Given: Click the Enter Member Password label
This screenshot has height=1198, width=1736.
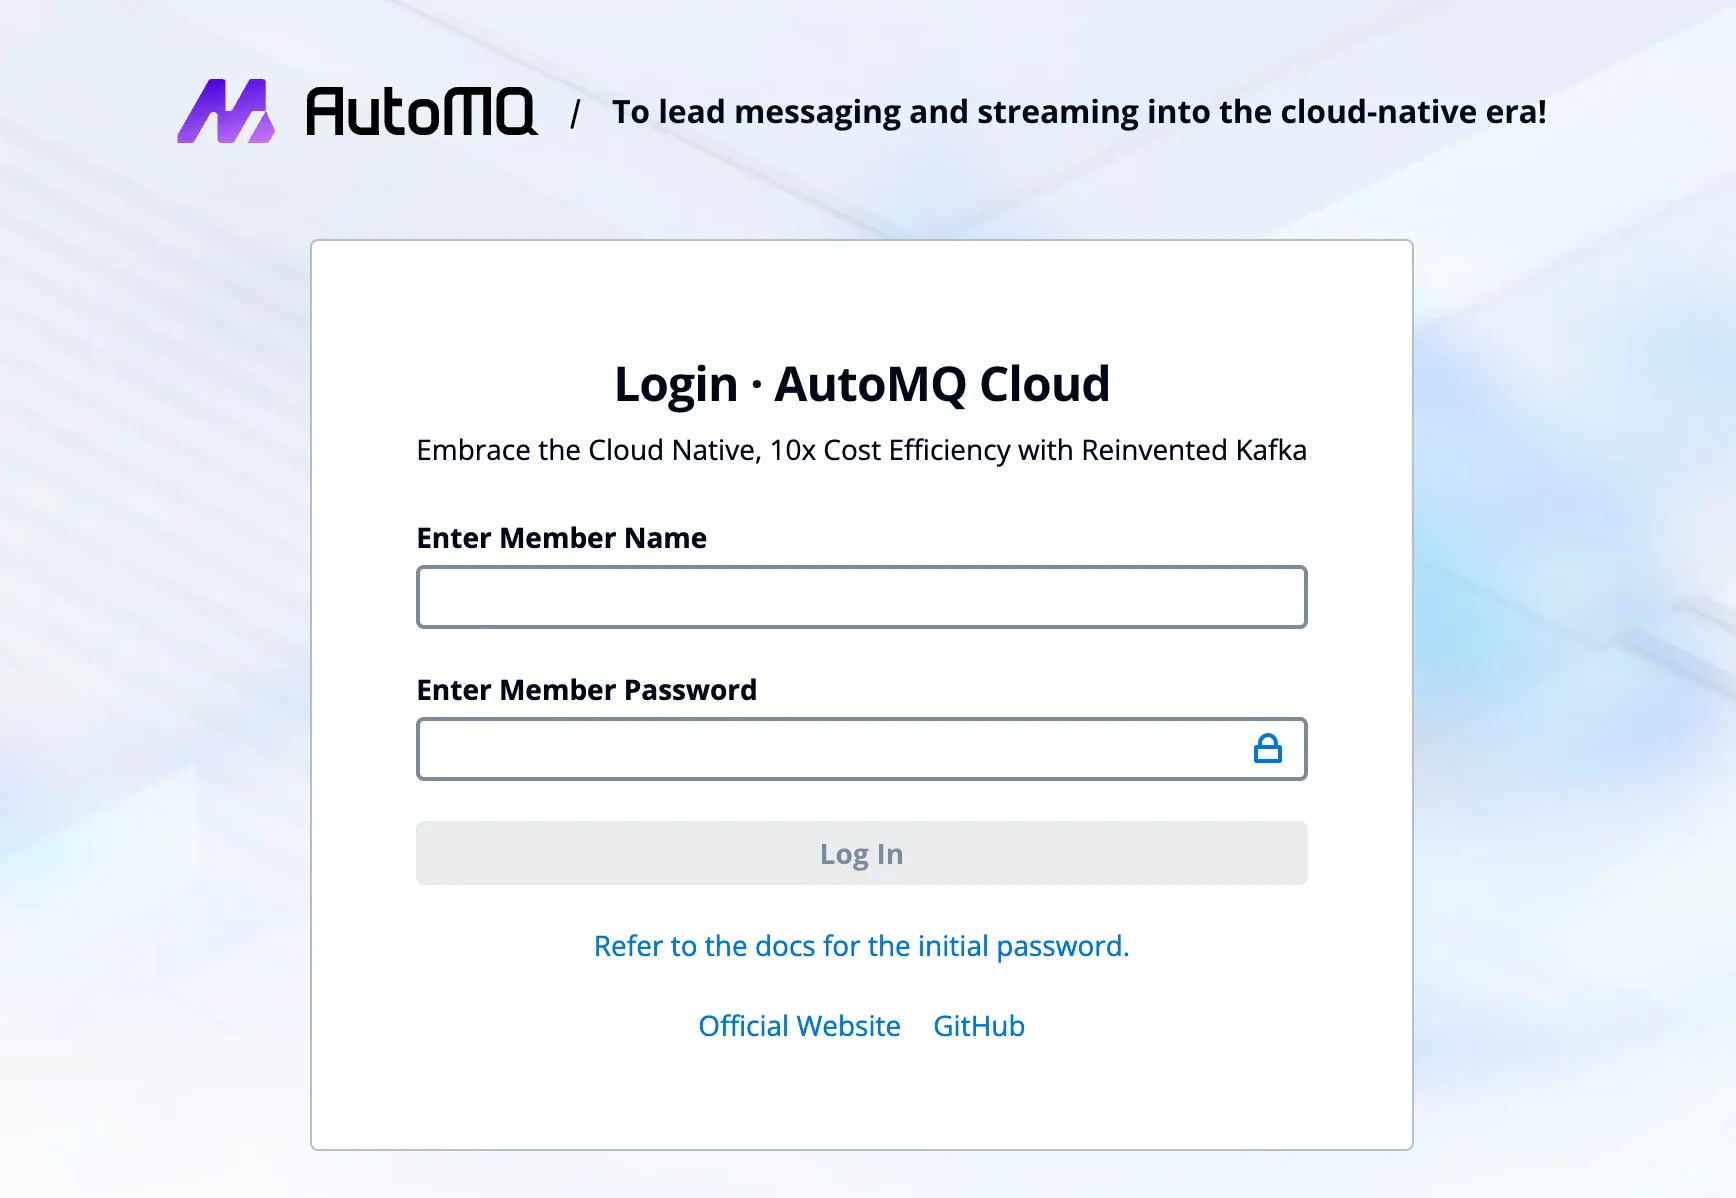Looking at the screenshot, I should coord(586,690).
